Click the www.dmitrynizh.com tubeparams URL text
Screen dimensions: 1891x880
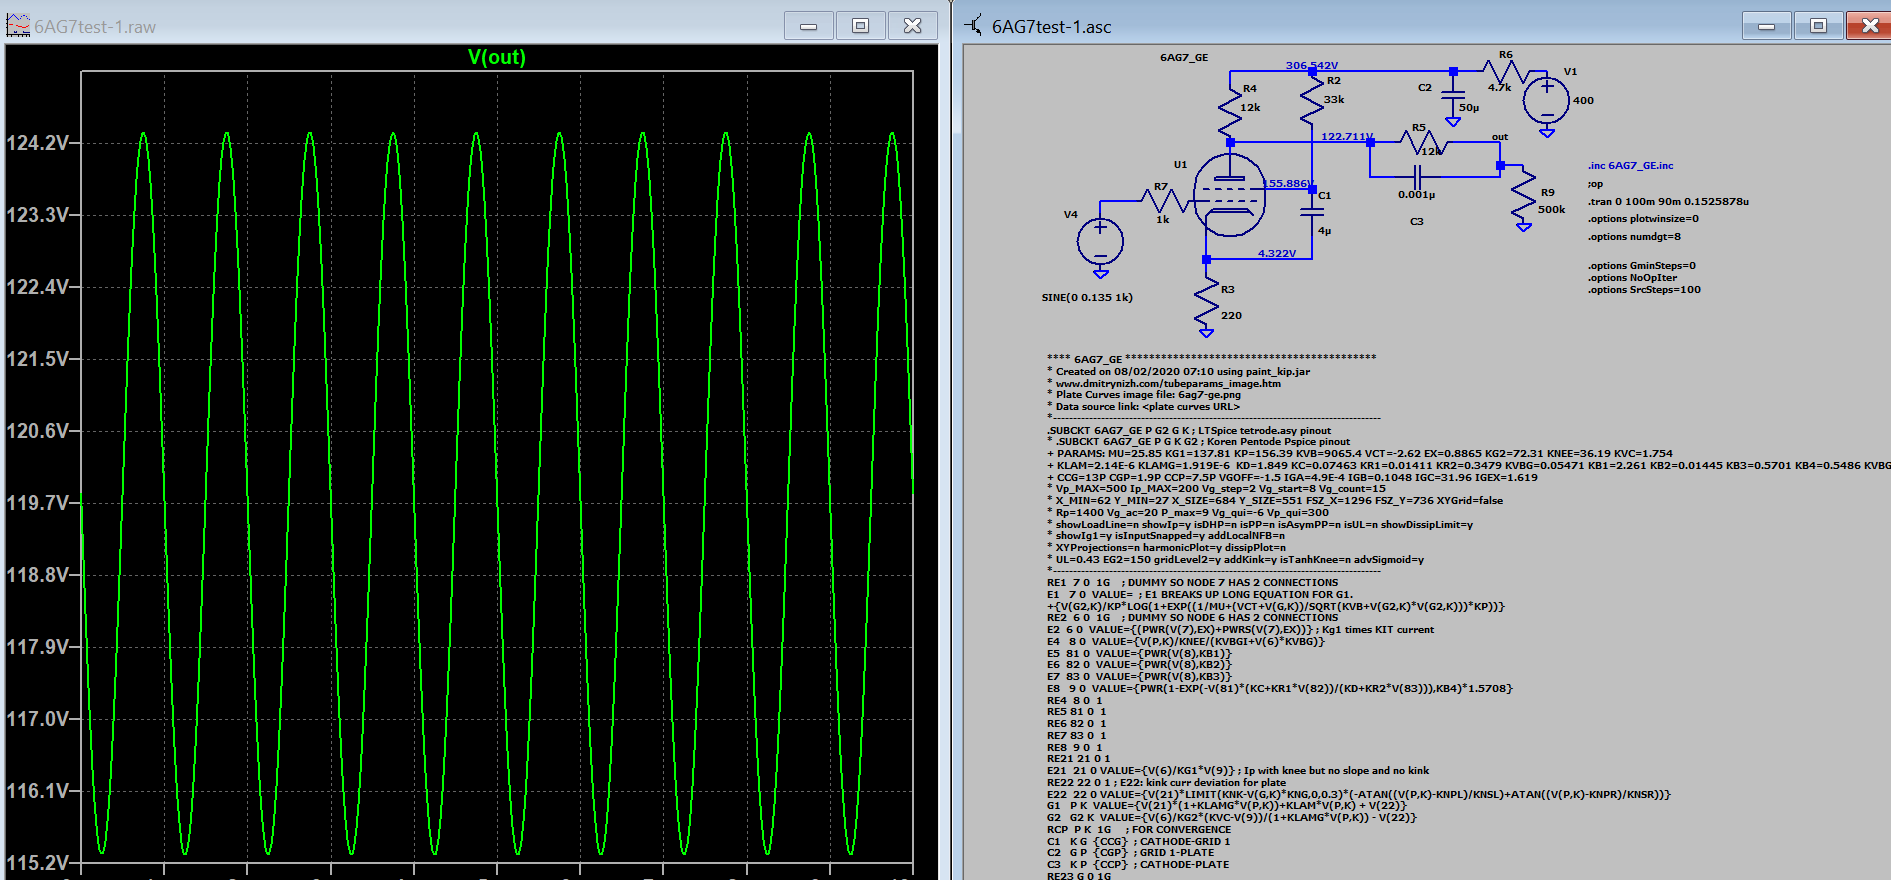[x=1168, y=384]
